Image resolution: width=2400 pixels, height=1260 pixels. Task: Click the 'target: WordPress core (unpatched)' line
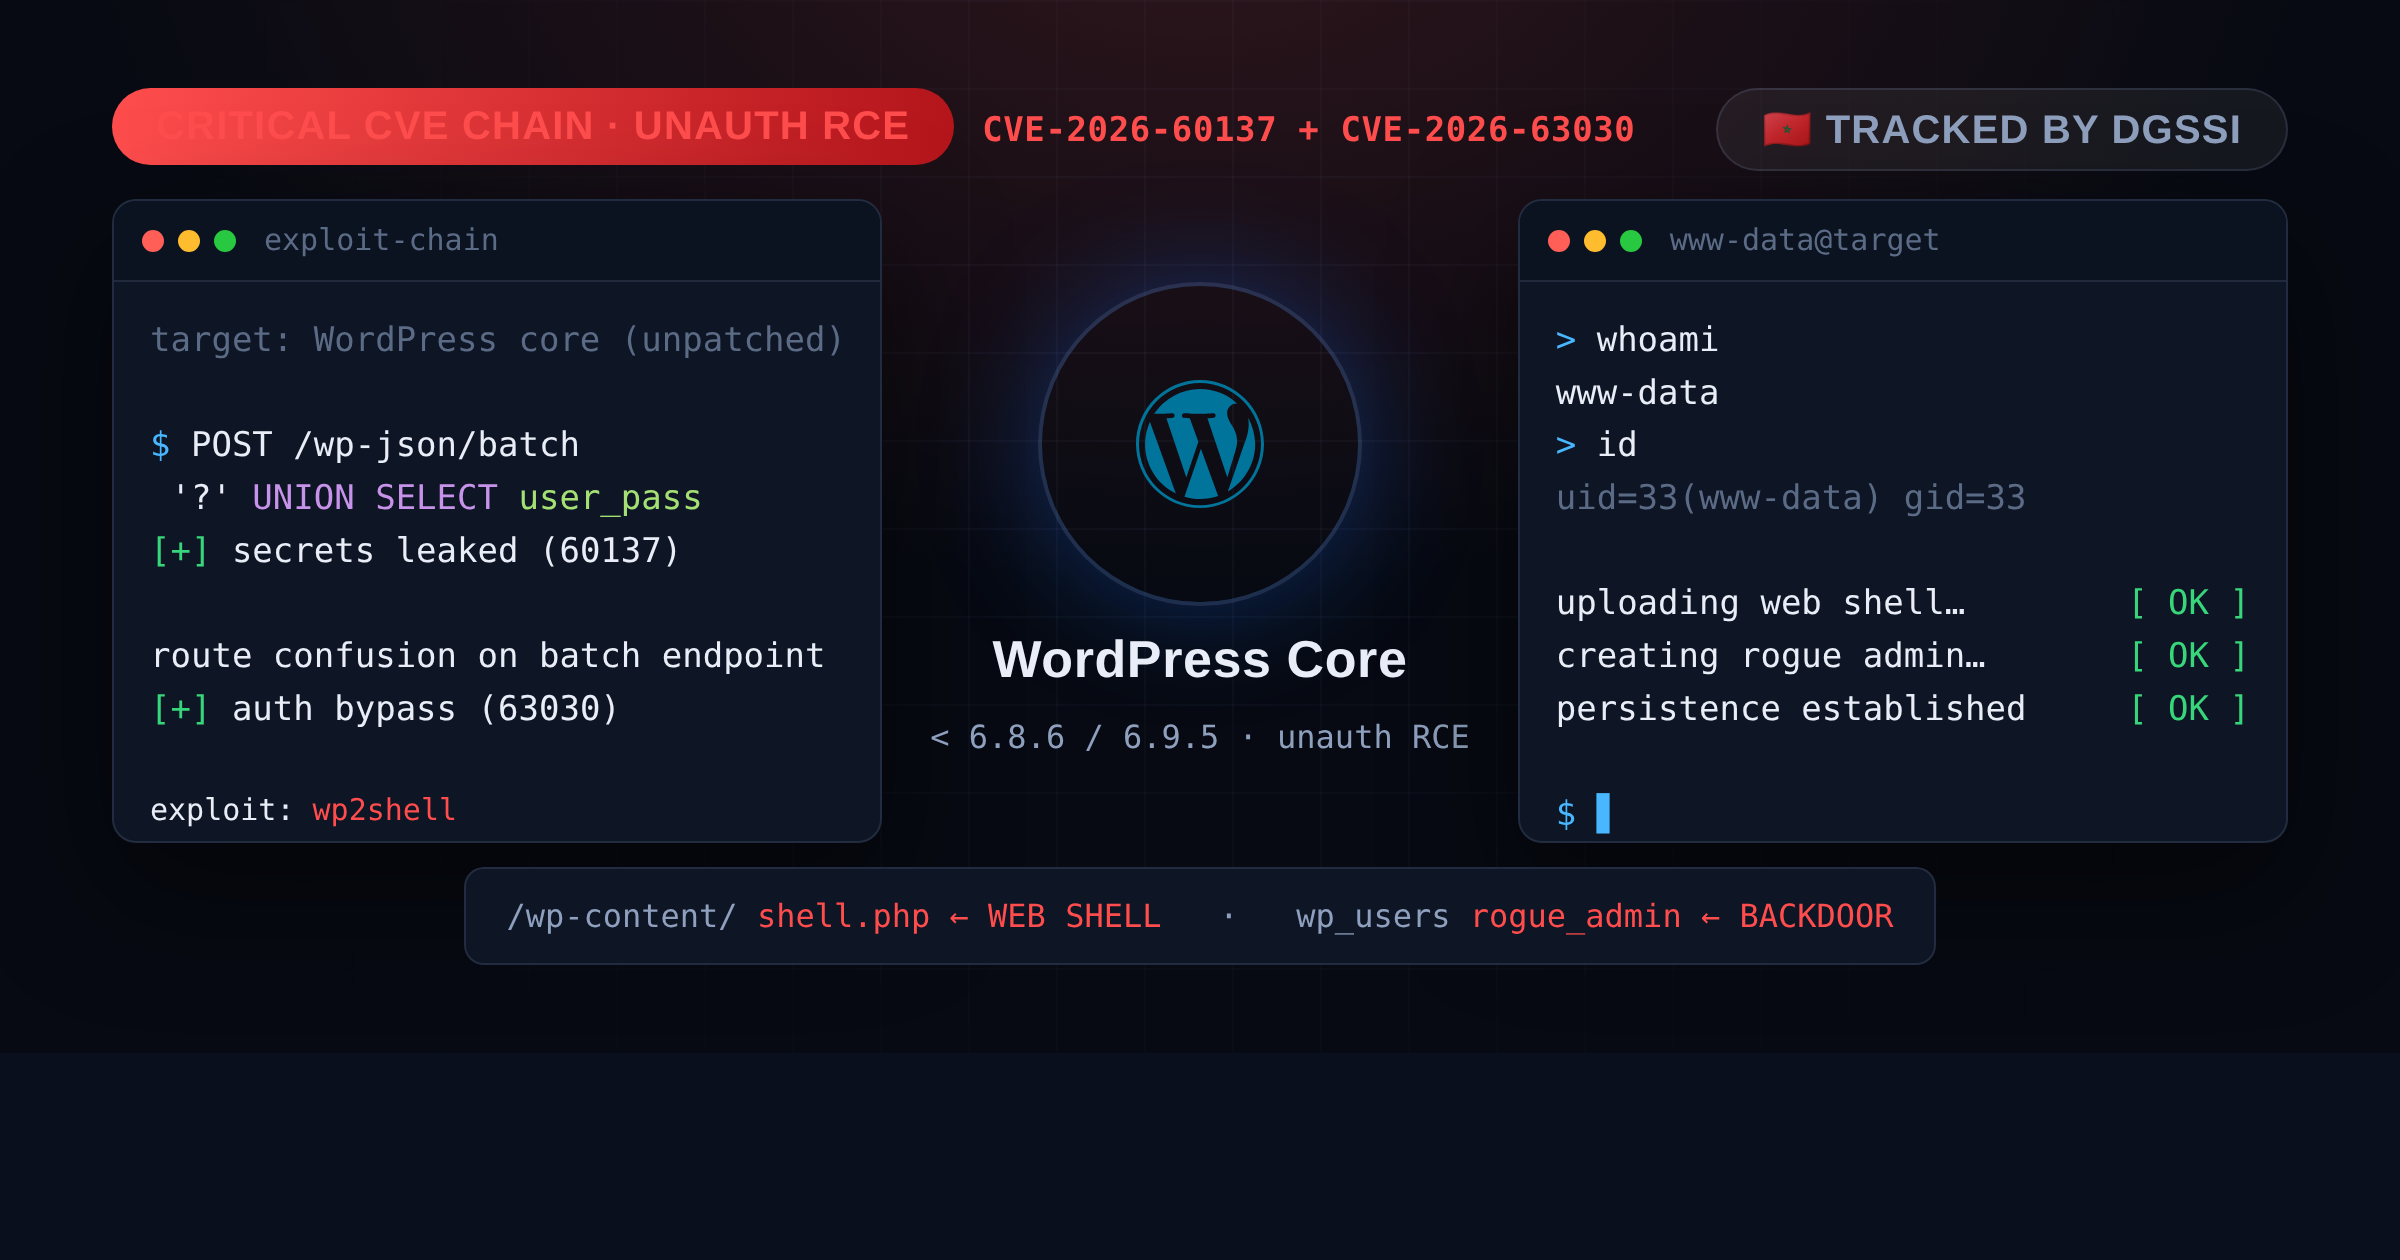pyautogui.click(x=497, y=340)
